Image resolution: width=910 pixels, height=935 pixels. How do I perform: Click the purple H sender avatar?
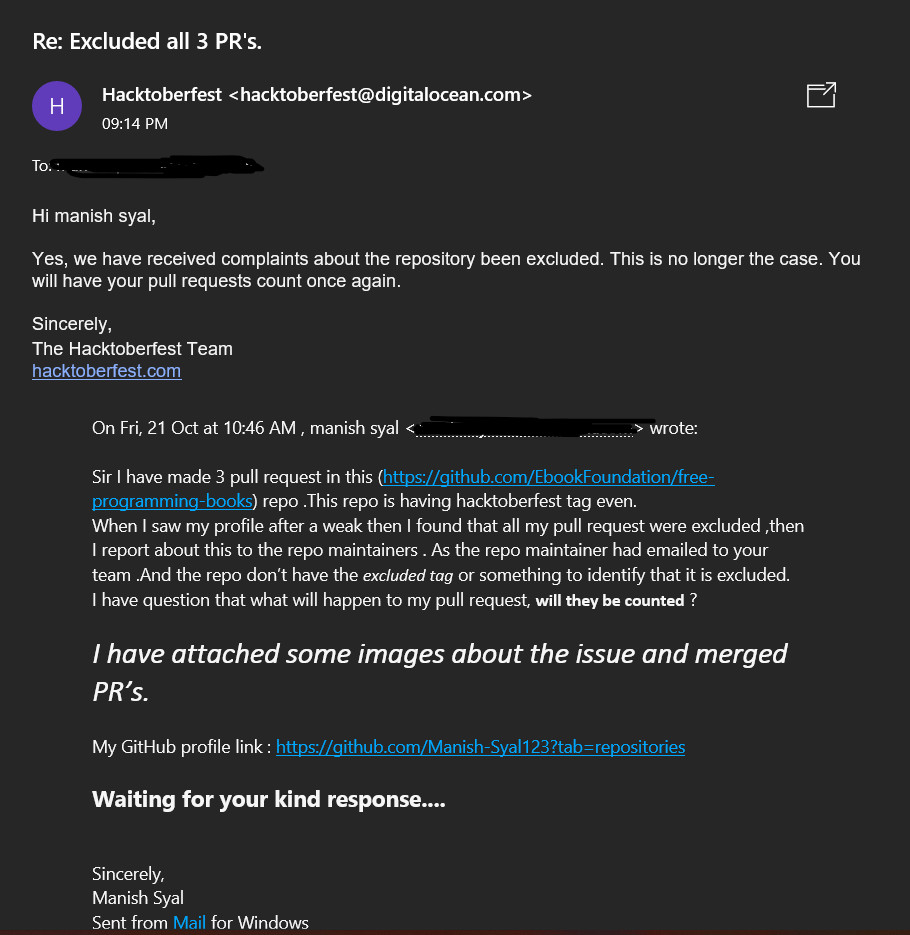coord(57,106)
